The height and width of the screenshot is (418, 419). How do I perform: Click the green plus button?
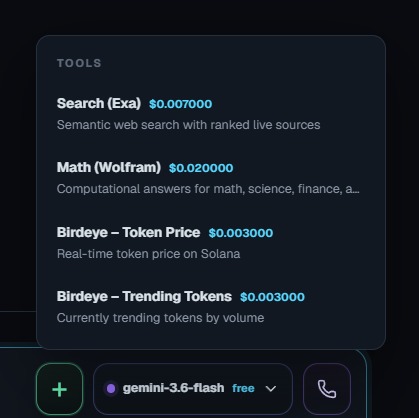pos(60,389)
